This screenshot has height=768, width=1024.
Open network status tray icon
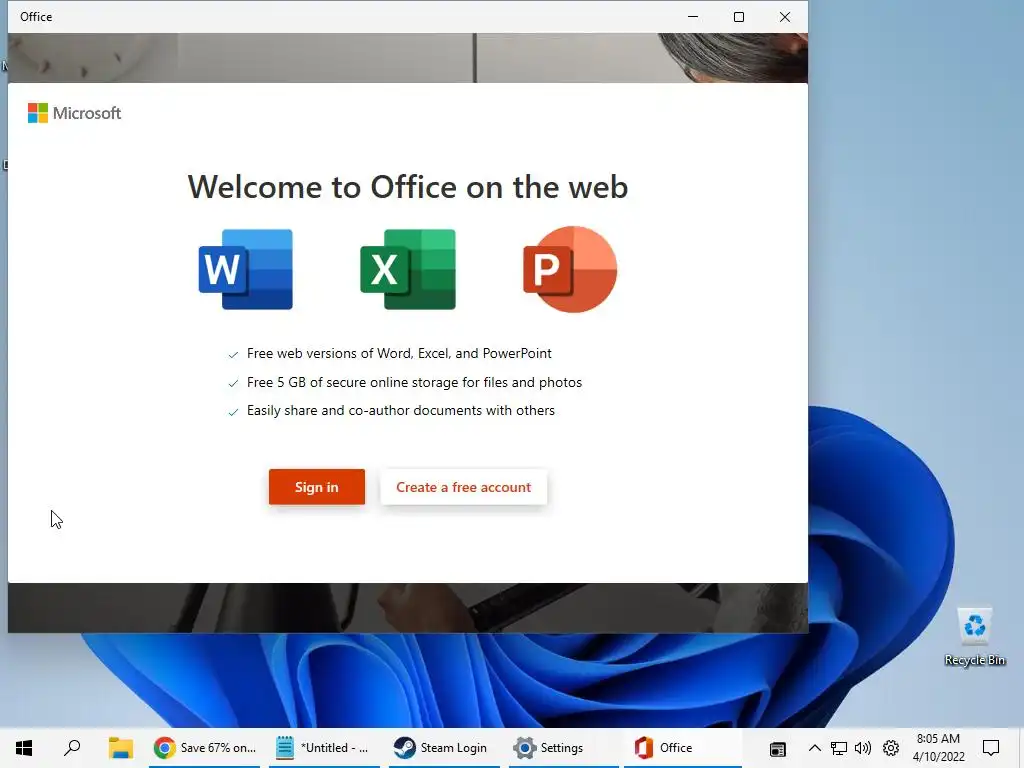click(839, 748)
